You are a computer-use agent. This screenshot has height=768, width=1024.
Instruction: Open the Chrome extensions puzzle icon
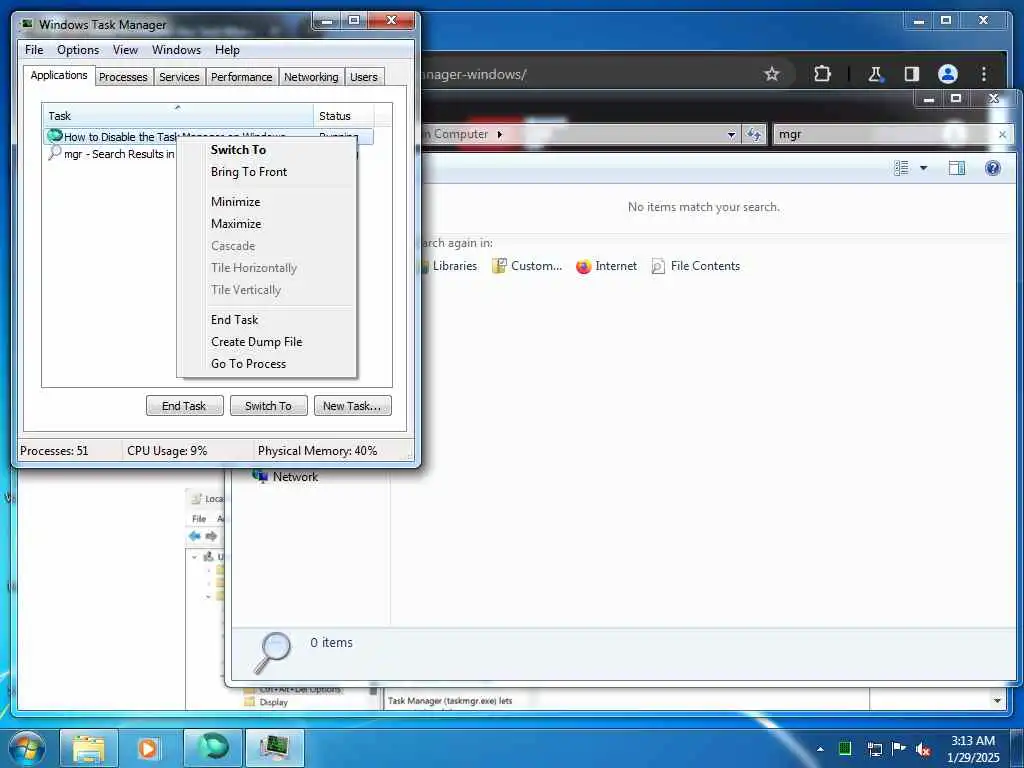[822, 74]
